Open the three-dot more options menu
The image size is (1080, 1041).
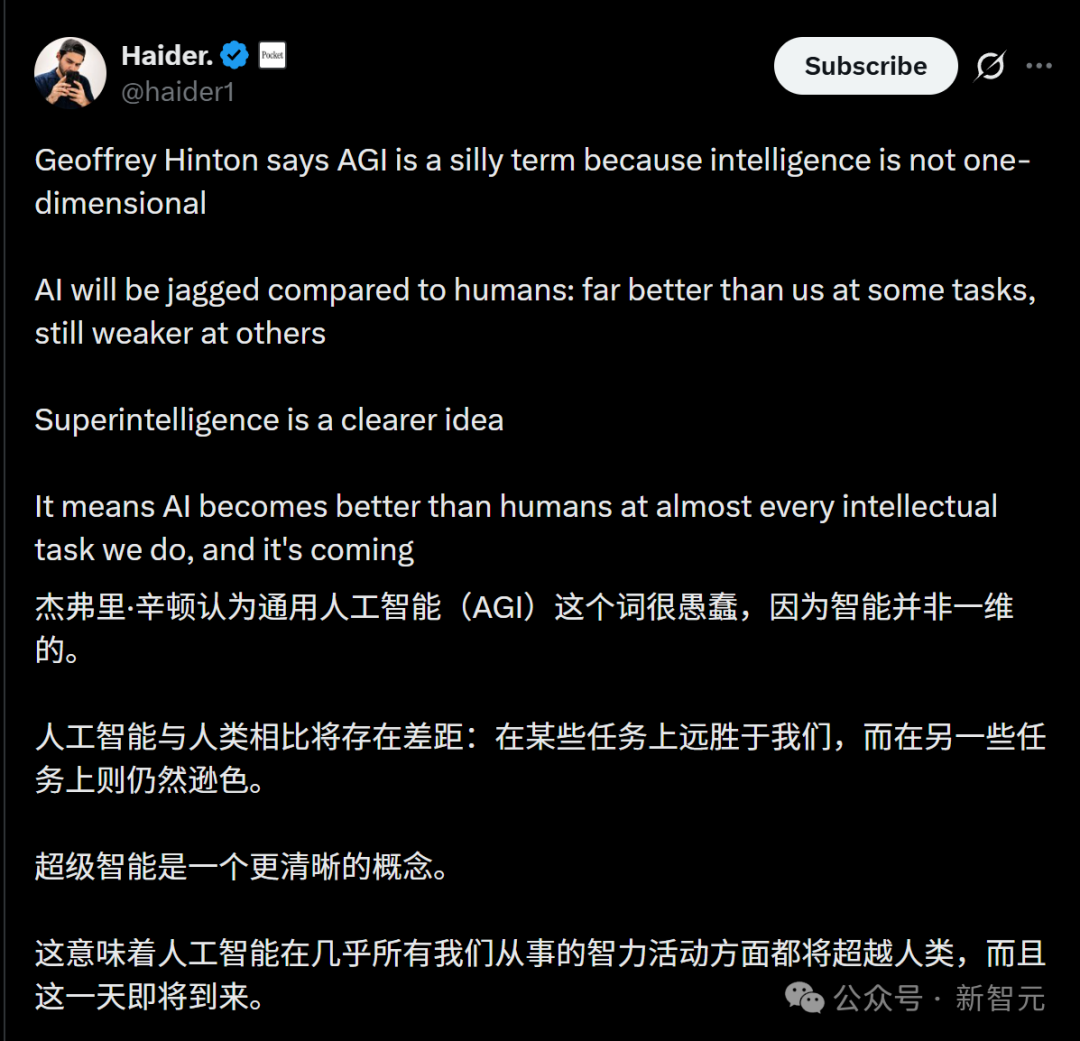(x=1041, y=64)
